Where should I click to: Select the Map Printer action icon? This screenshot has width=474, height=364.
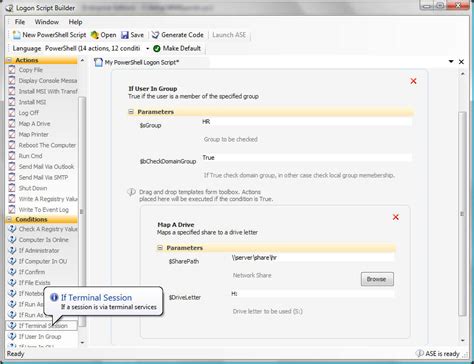point(12,134)
